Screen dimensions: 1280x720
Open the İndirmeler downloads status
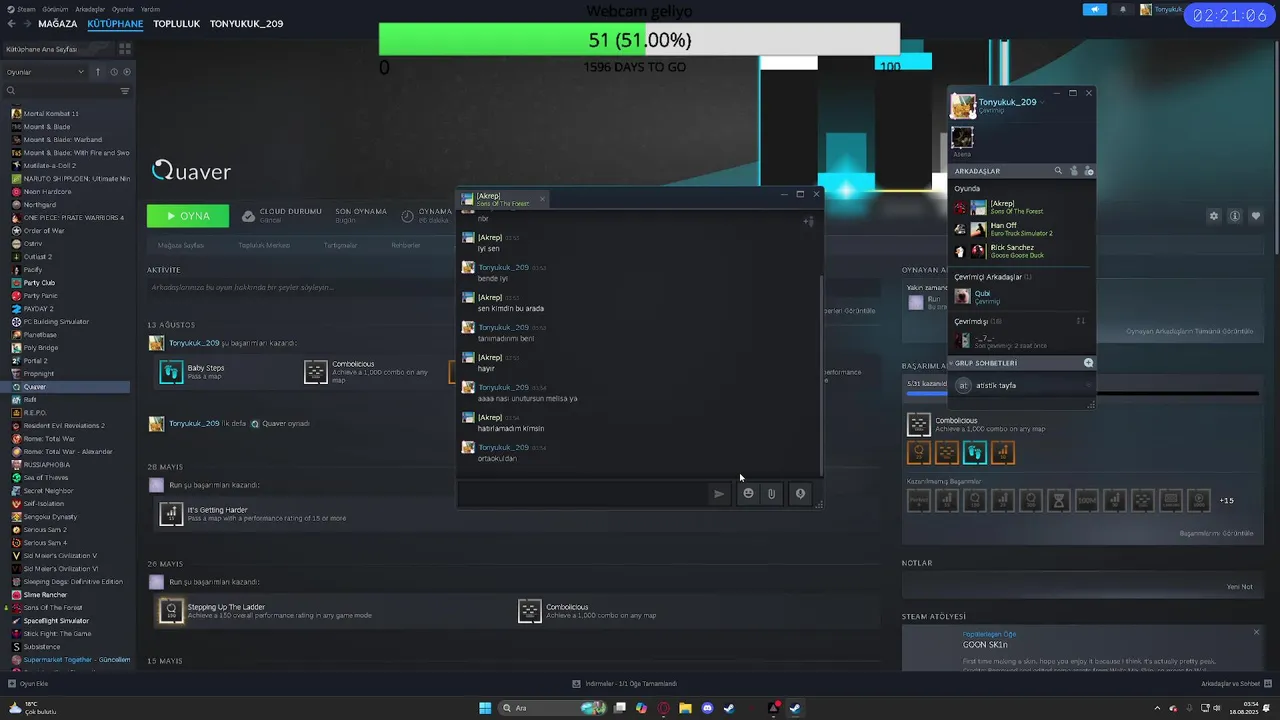[x=625, y=684]
